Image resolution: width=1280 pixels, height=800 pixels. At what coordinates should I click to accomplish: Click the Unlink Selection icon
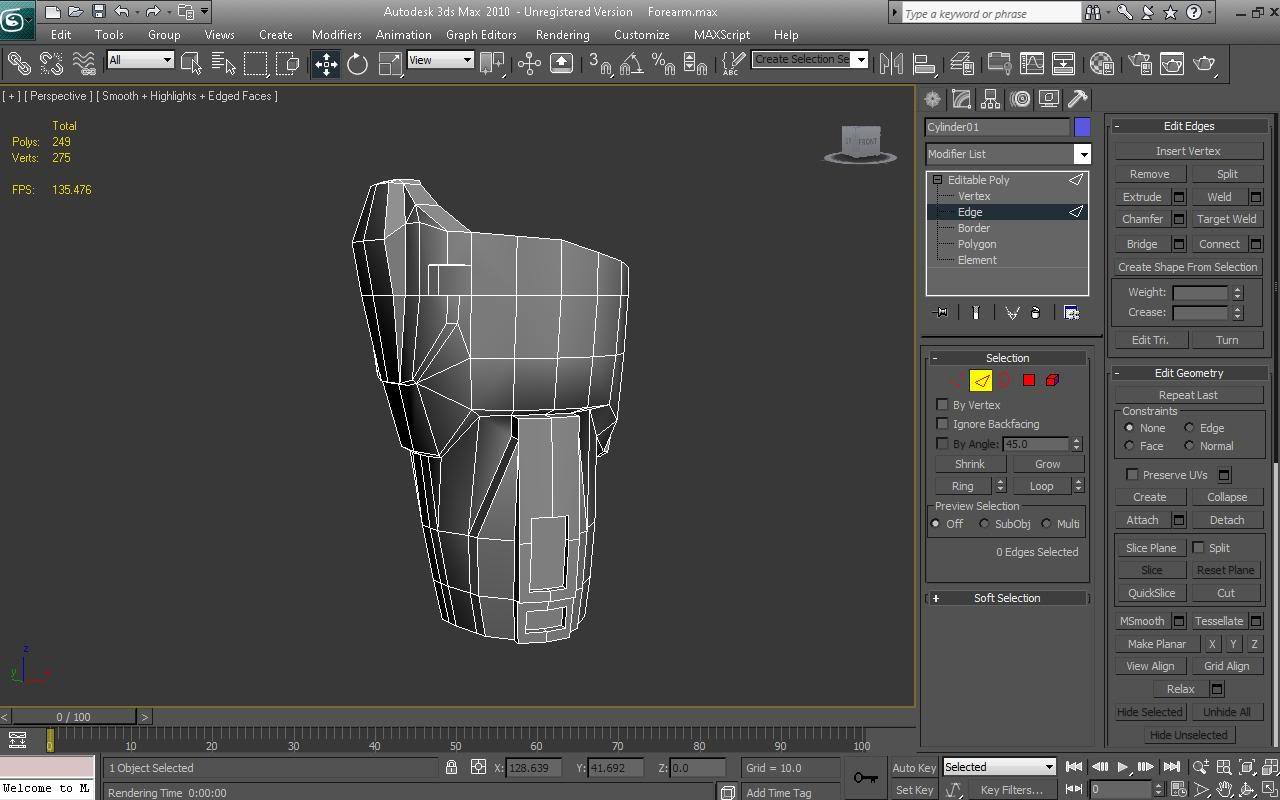[x=51, y=64]
